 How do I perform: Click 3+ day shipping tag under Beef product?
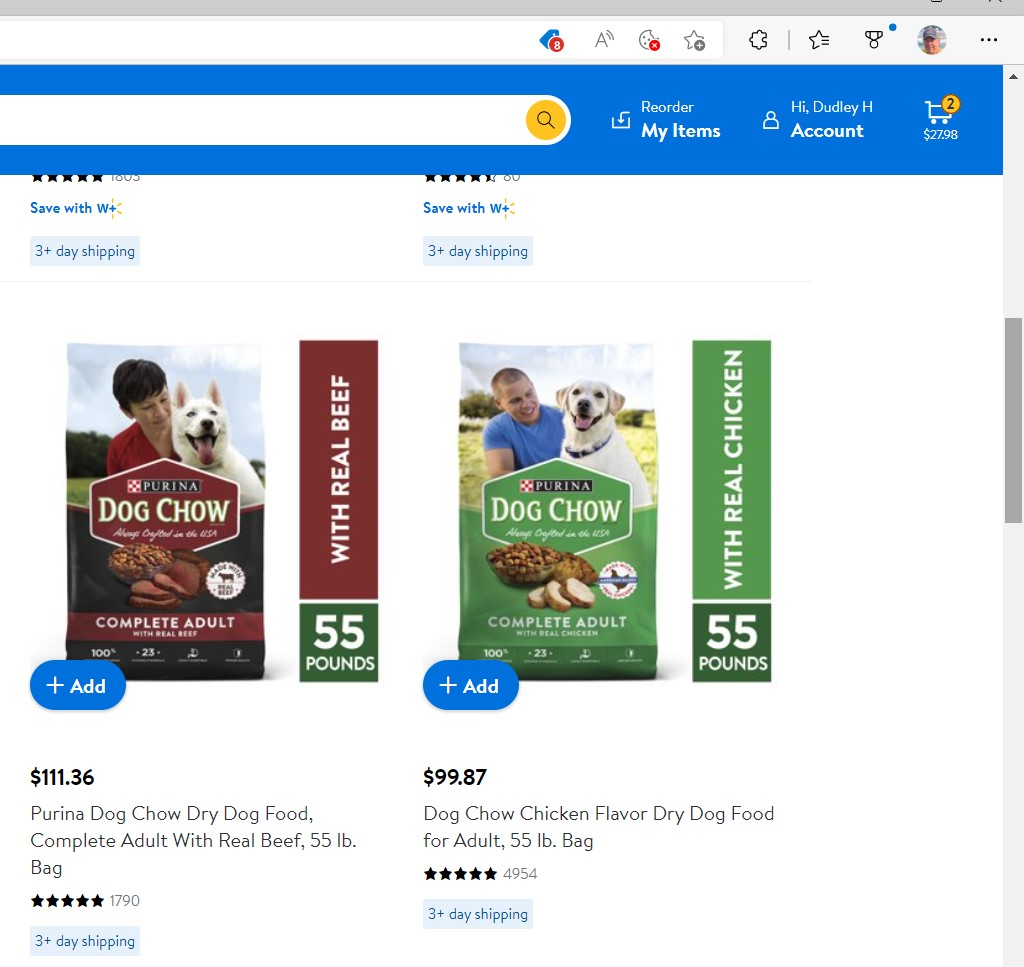pyautogui.click(x=85, y=941)
